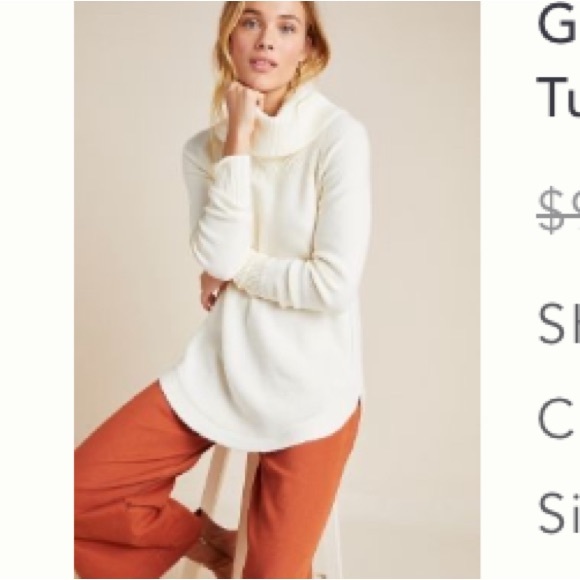The height and width of the screenshot is (580, 580).
Task: Click the product title starting with "G"
Action: click(x=559, y=22)
